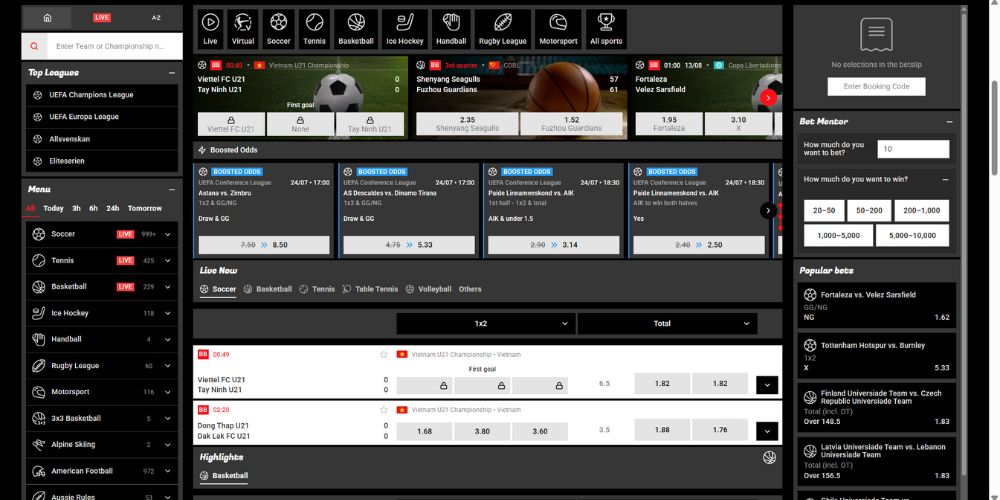The height and width of the screenshot is (500, 1000).
Task: Select the Ice Hockey icon in top bar
Action: point(405,29)
